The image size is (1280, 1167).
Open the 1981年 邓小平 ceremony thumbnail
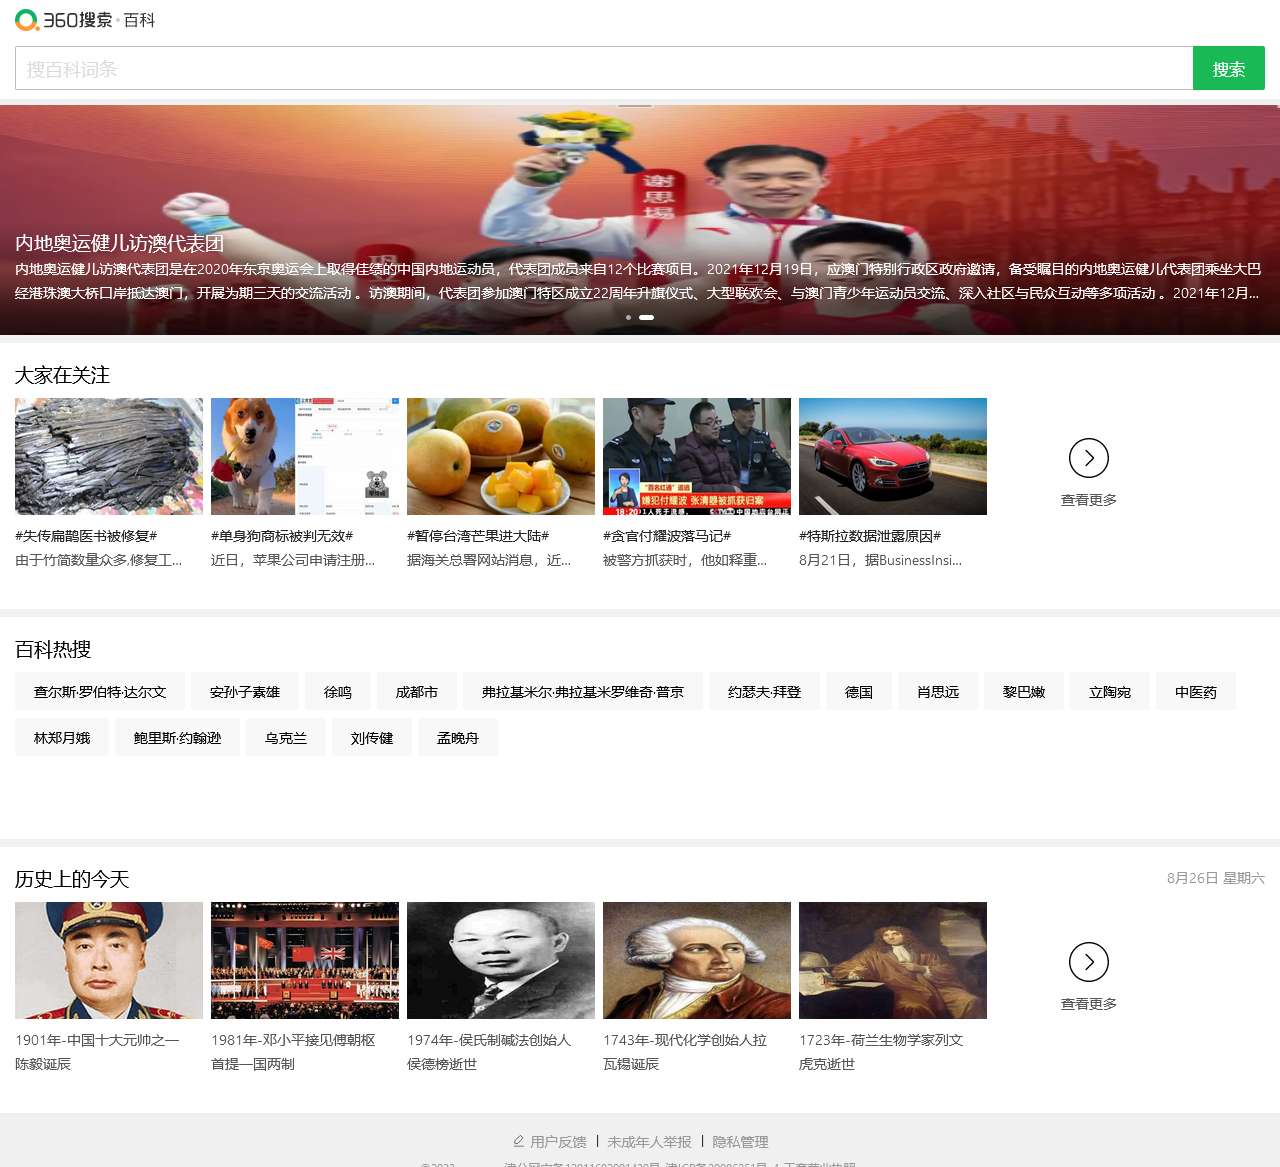click(305, 961)
